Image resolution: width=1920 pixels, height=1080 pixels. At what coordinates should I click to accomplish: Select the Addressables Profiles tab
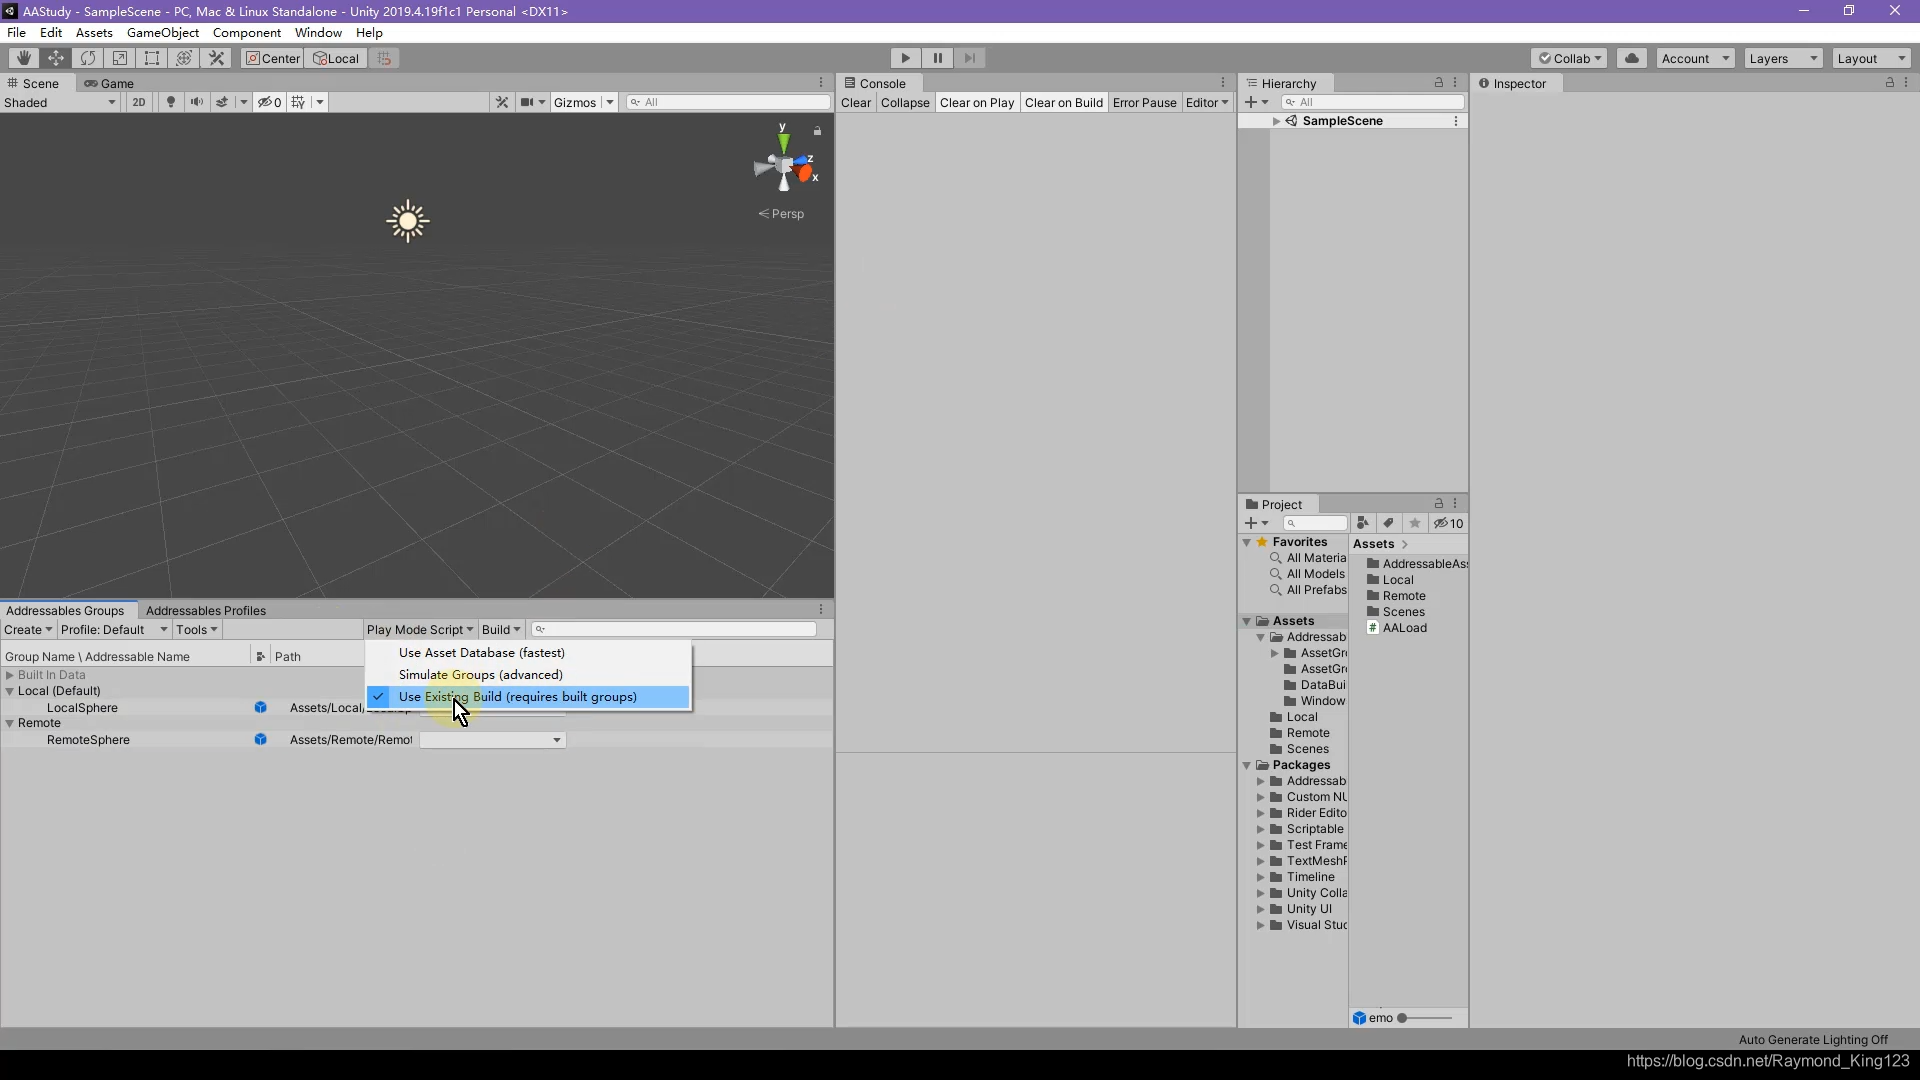(x=206, y=609)
